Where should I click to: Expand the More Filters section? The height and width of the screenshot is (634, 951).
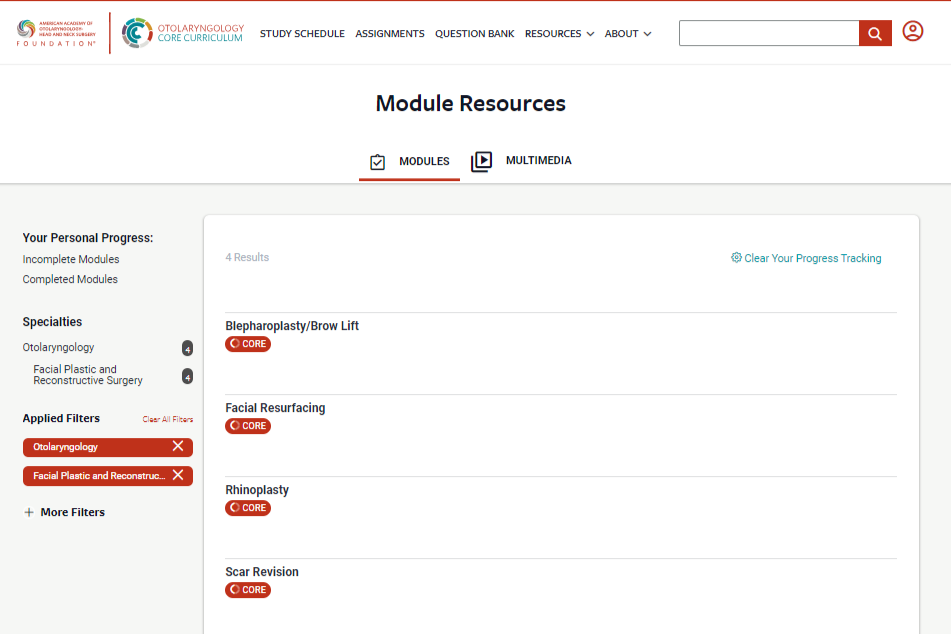coord(64,512)
